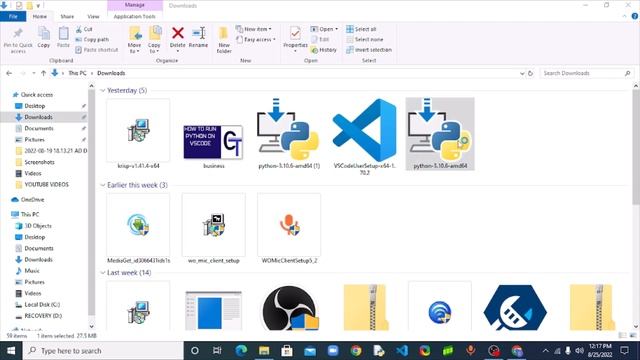Viewport: 640px width, 360px height.
Task: Select RECOVERY (D:) drive
Action: 43,316
